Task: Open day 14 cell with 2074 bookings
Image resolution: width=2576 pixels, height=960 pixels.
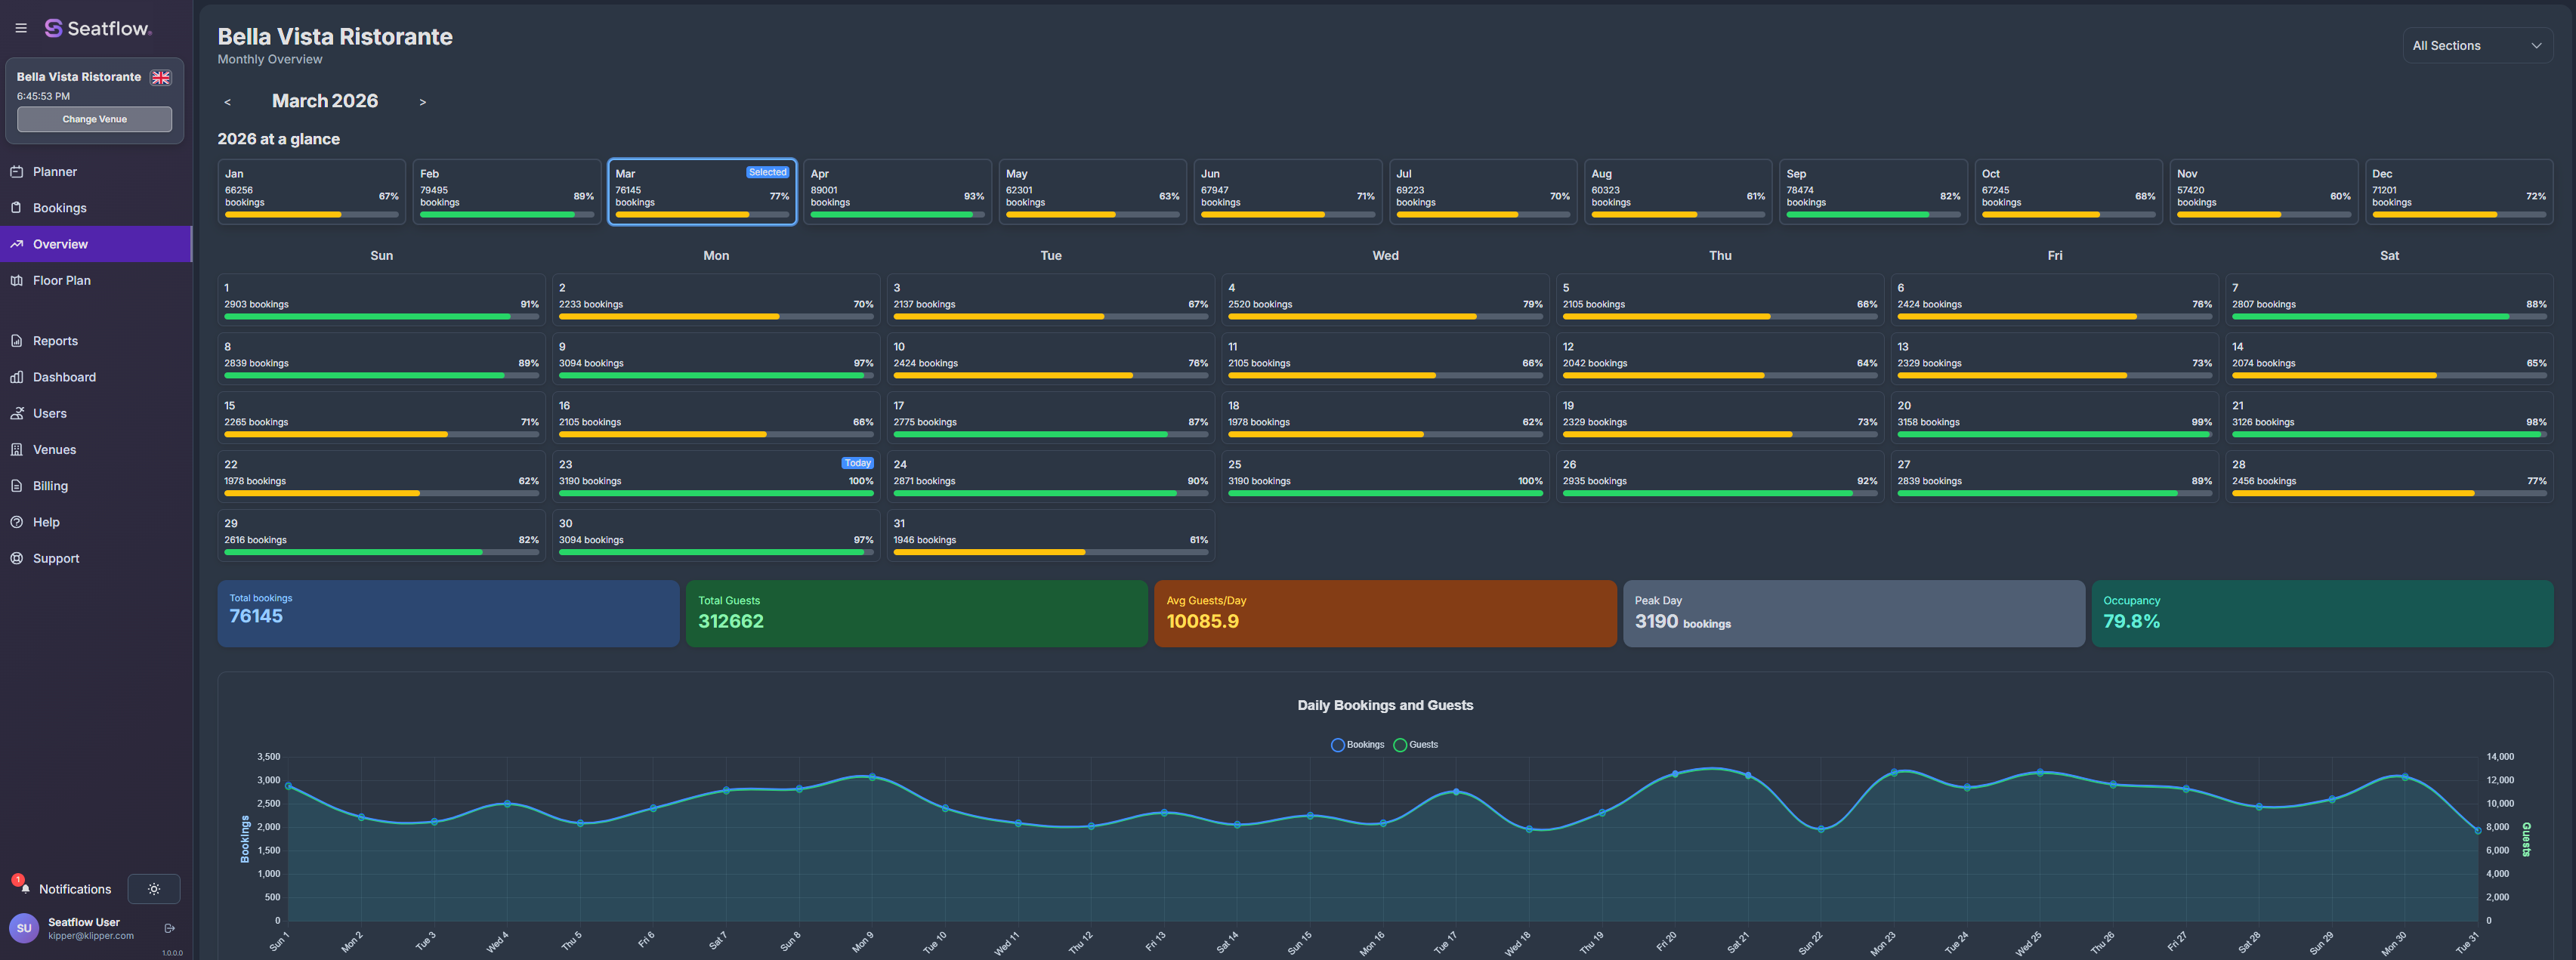Action: 2389,359
